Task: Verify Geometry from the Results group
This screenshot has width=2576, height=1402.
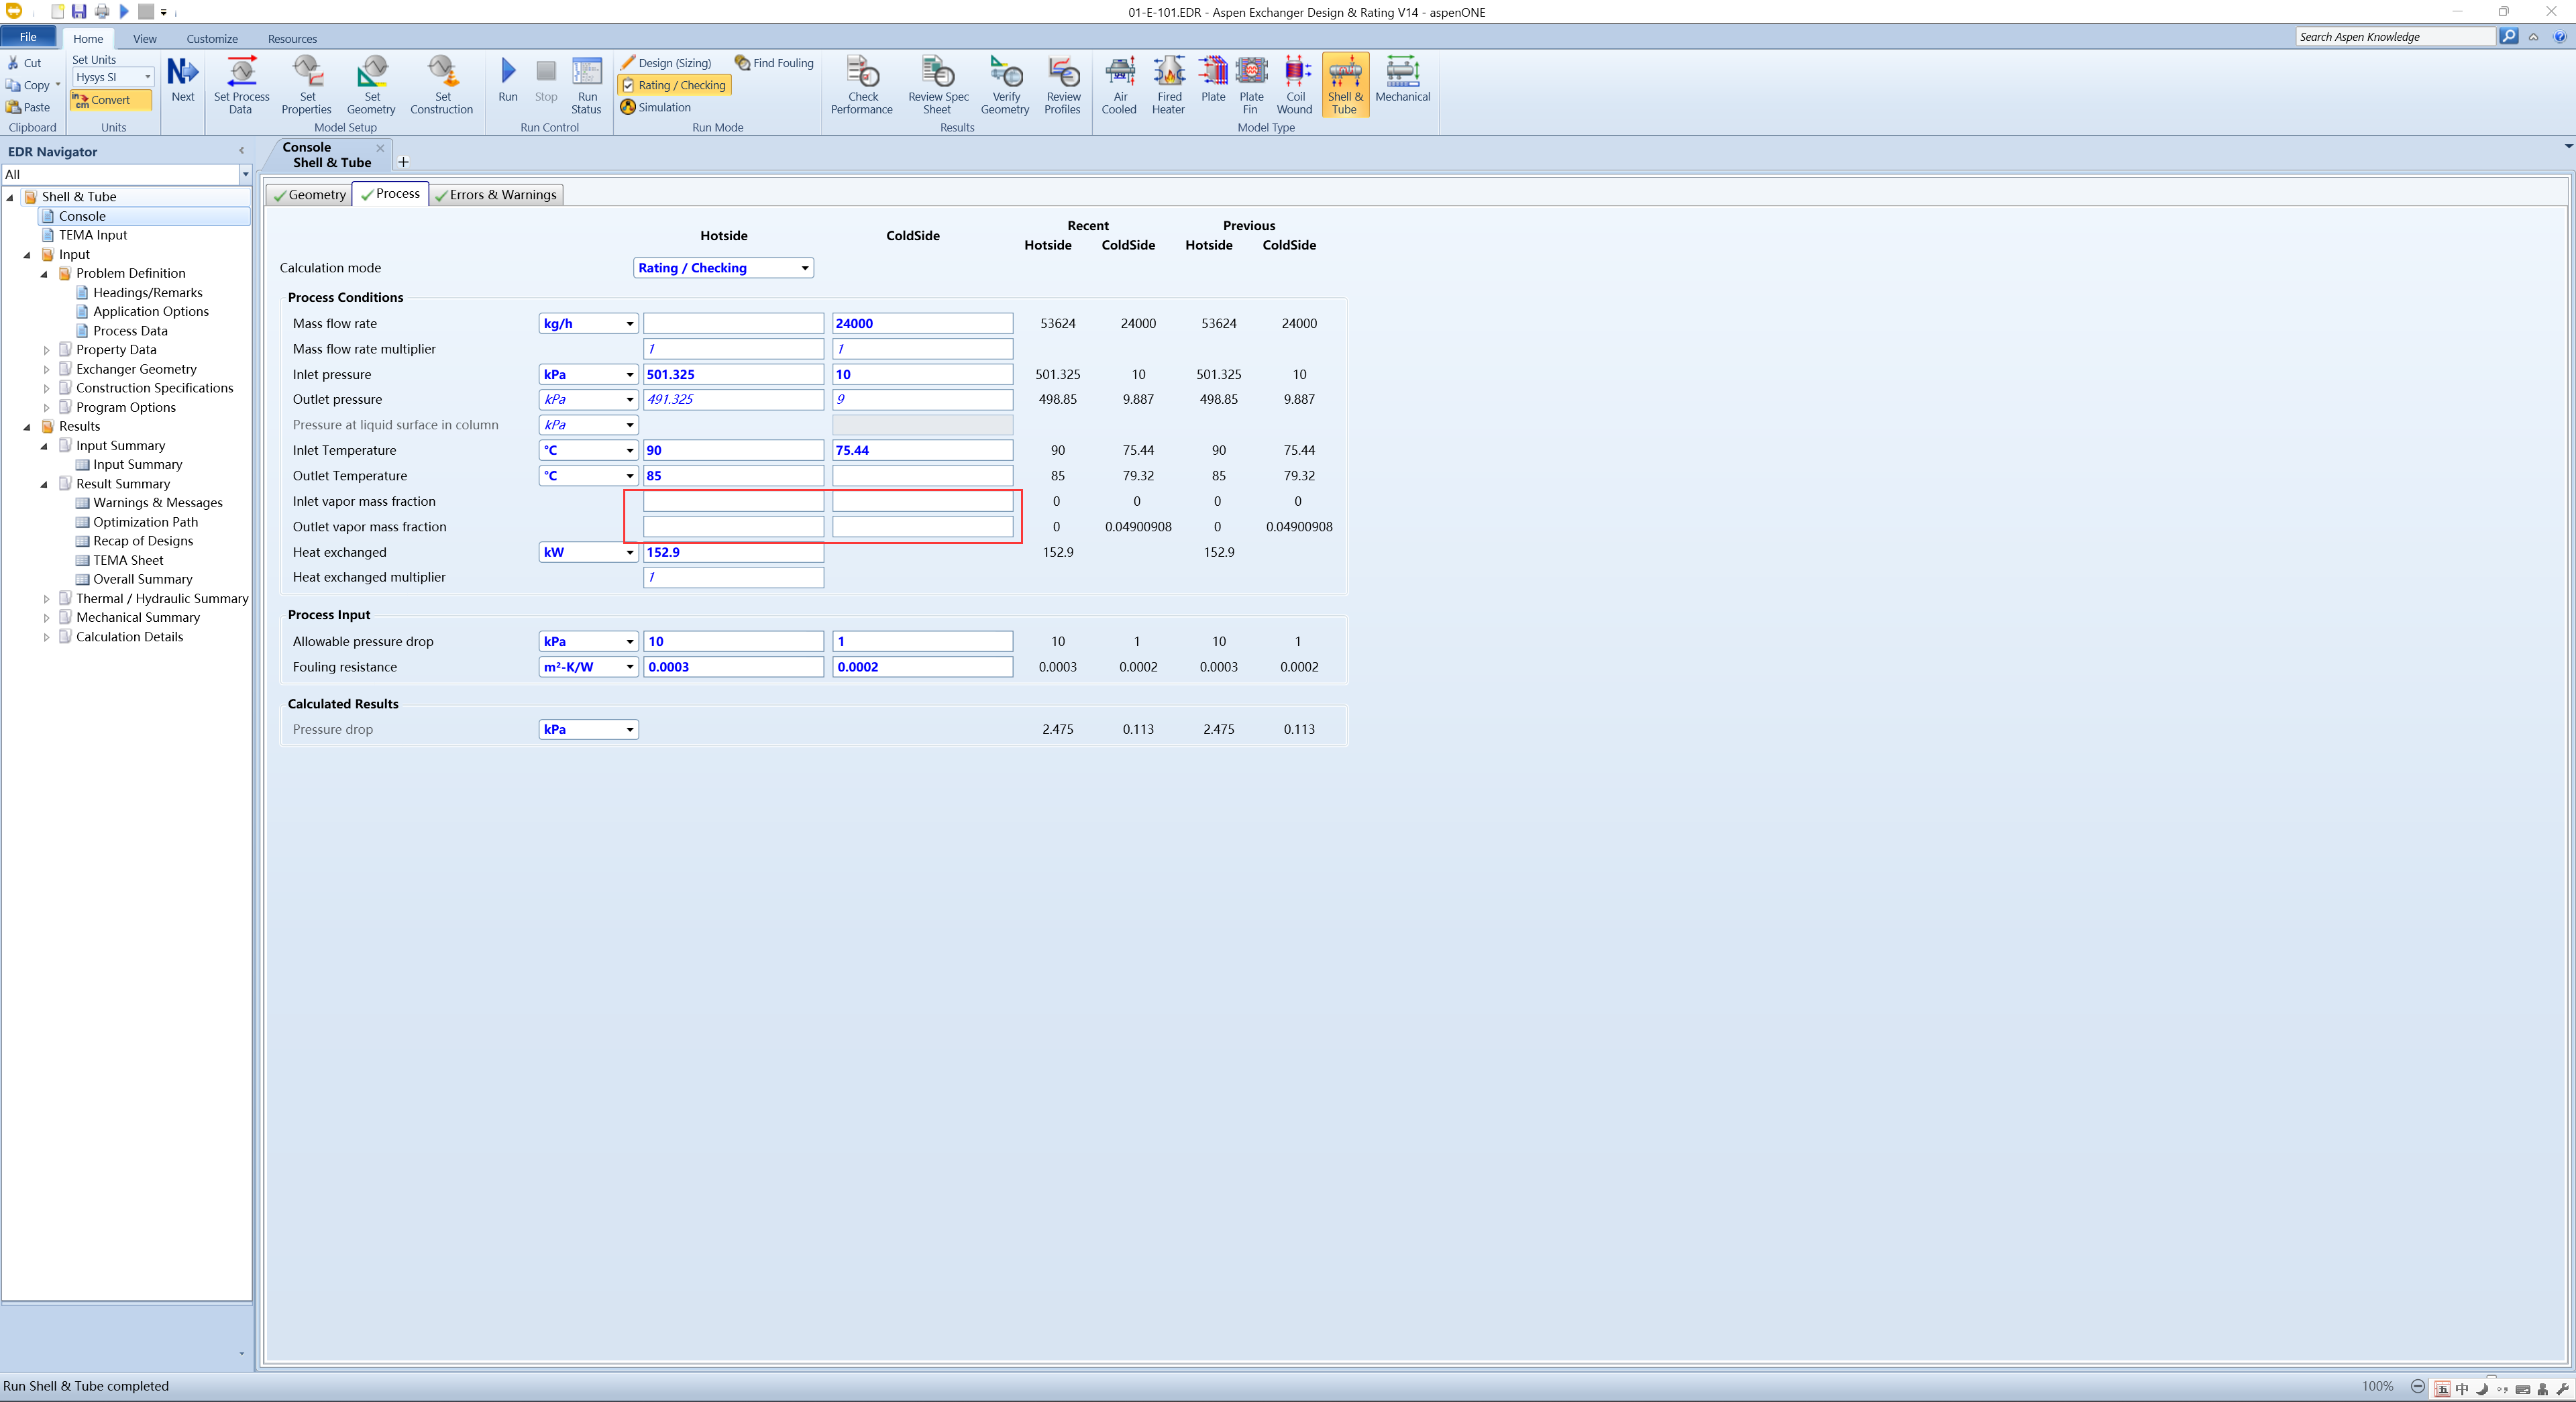Action: tap(1004, 84)
